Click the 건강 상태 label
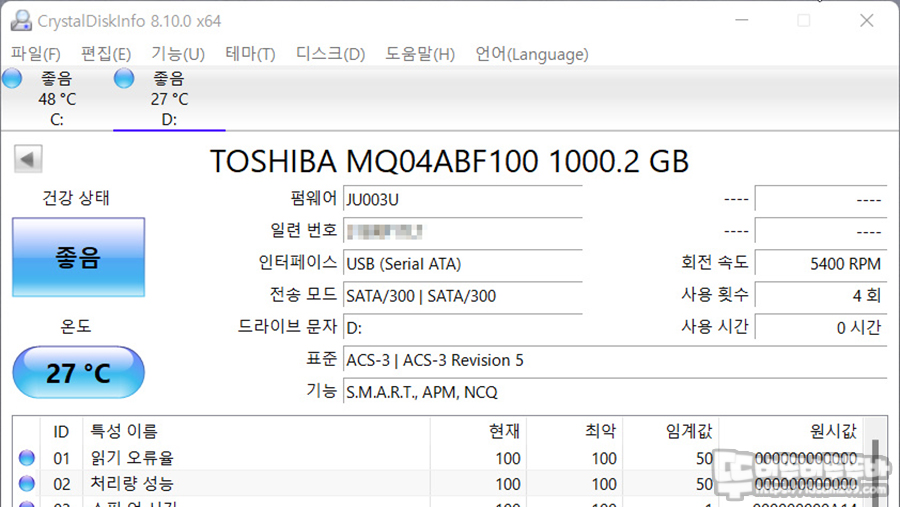The height and width of the screenshot is (507, 900). coord(76,198)
